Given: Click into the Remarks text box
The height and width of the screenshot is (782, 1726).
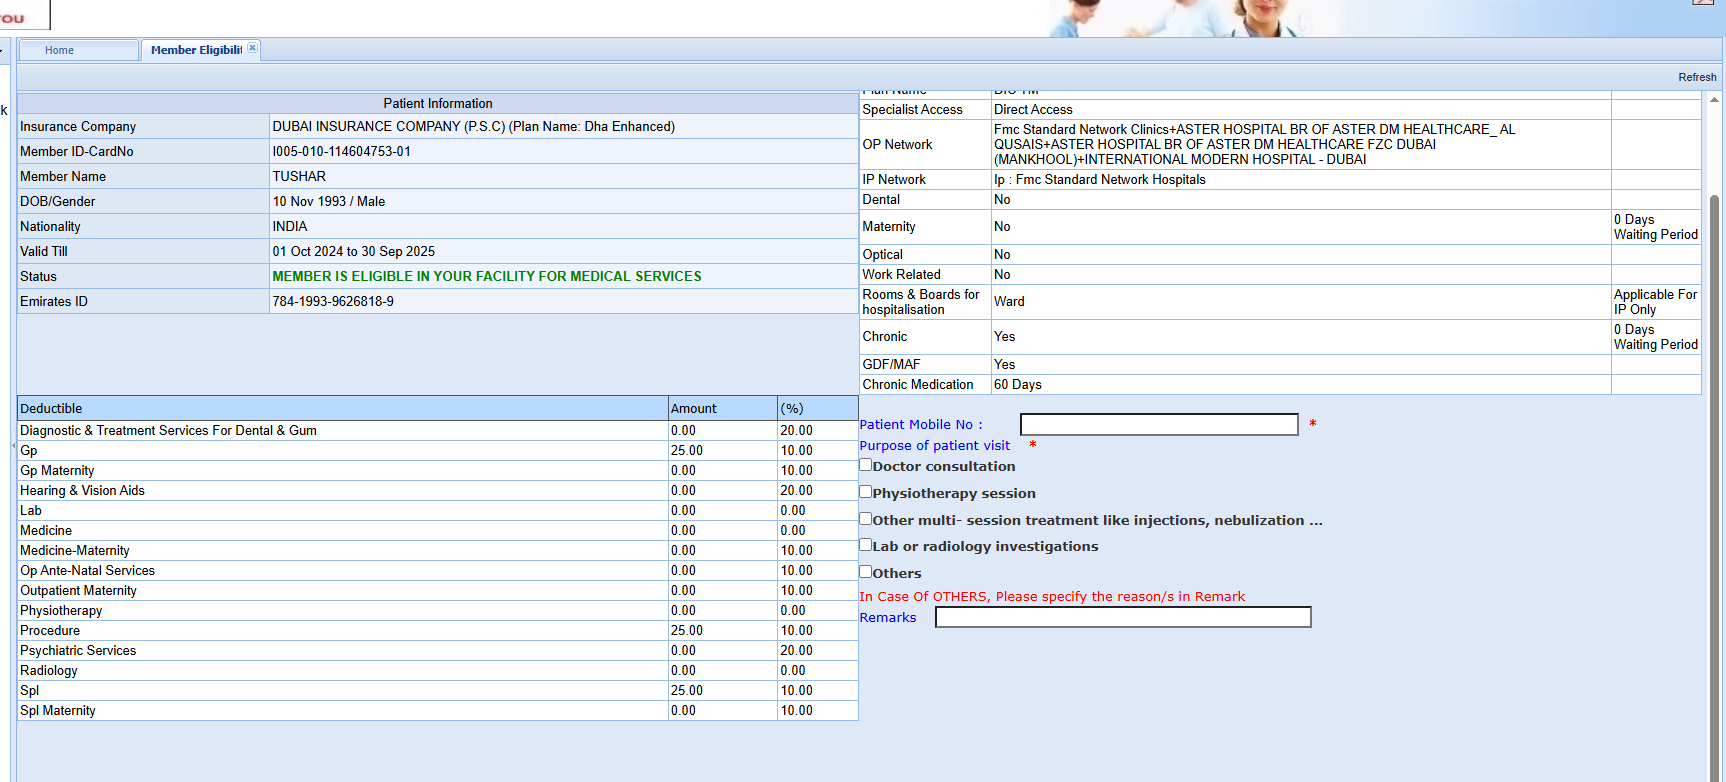Looking at the screenshot, I should (x=1122, y=618).
